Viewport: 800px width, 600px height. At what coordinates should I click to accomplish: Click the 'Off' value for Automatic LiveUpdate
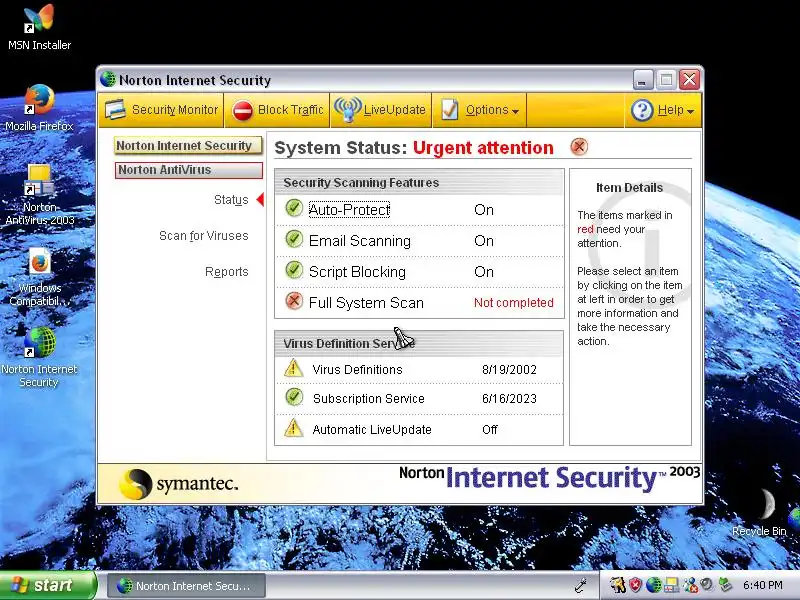pyautogui.click(x=490, y=430)
